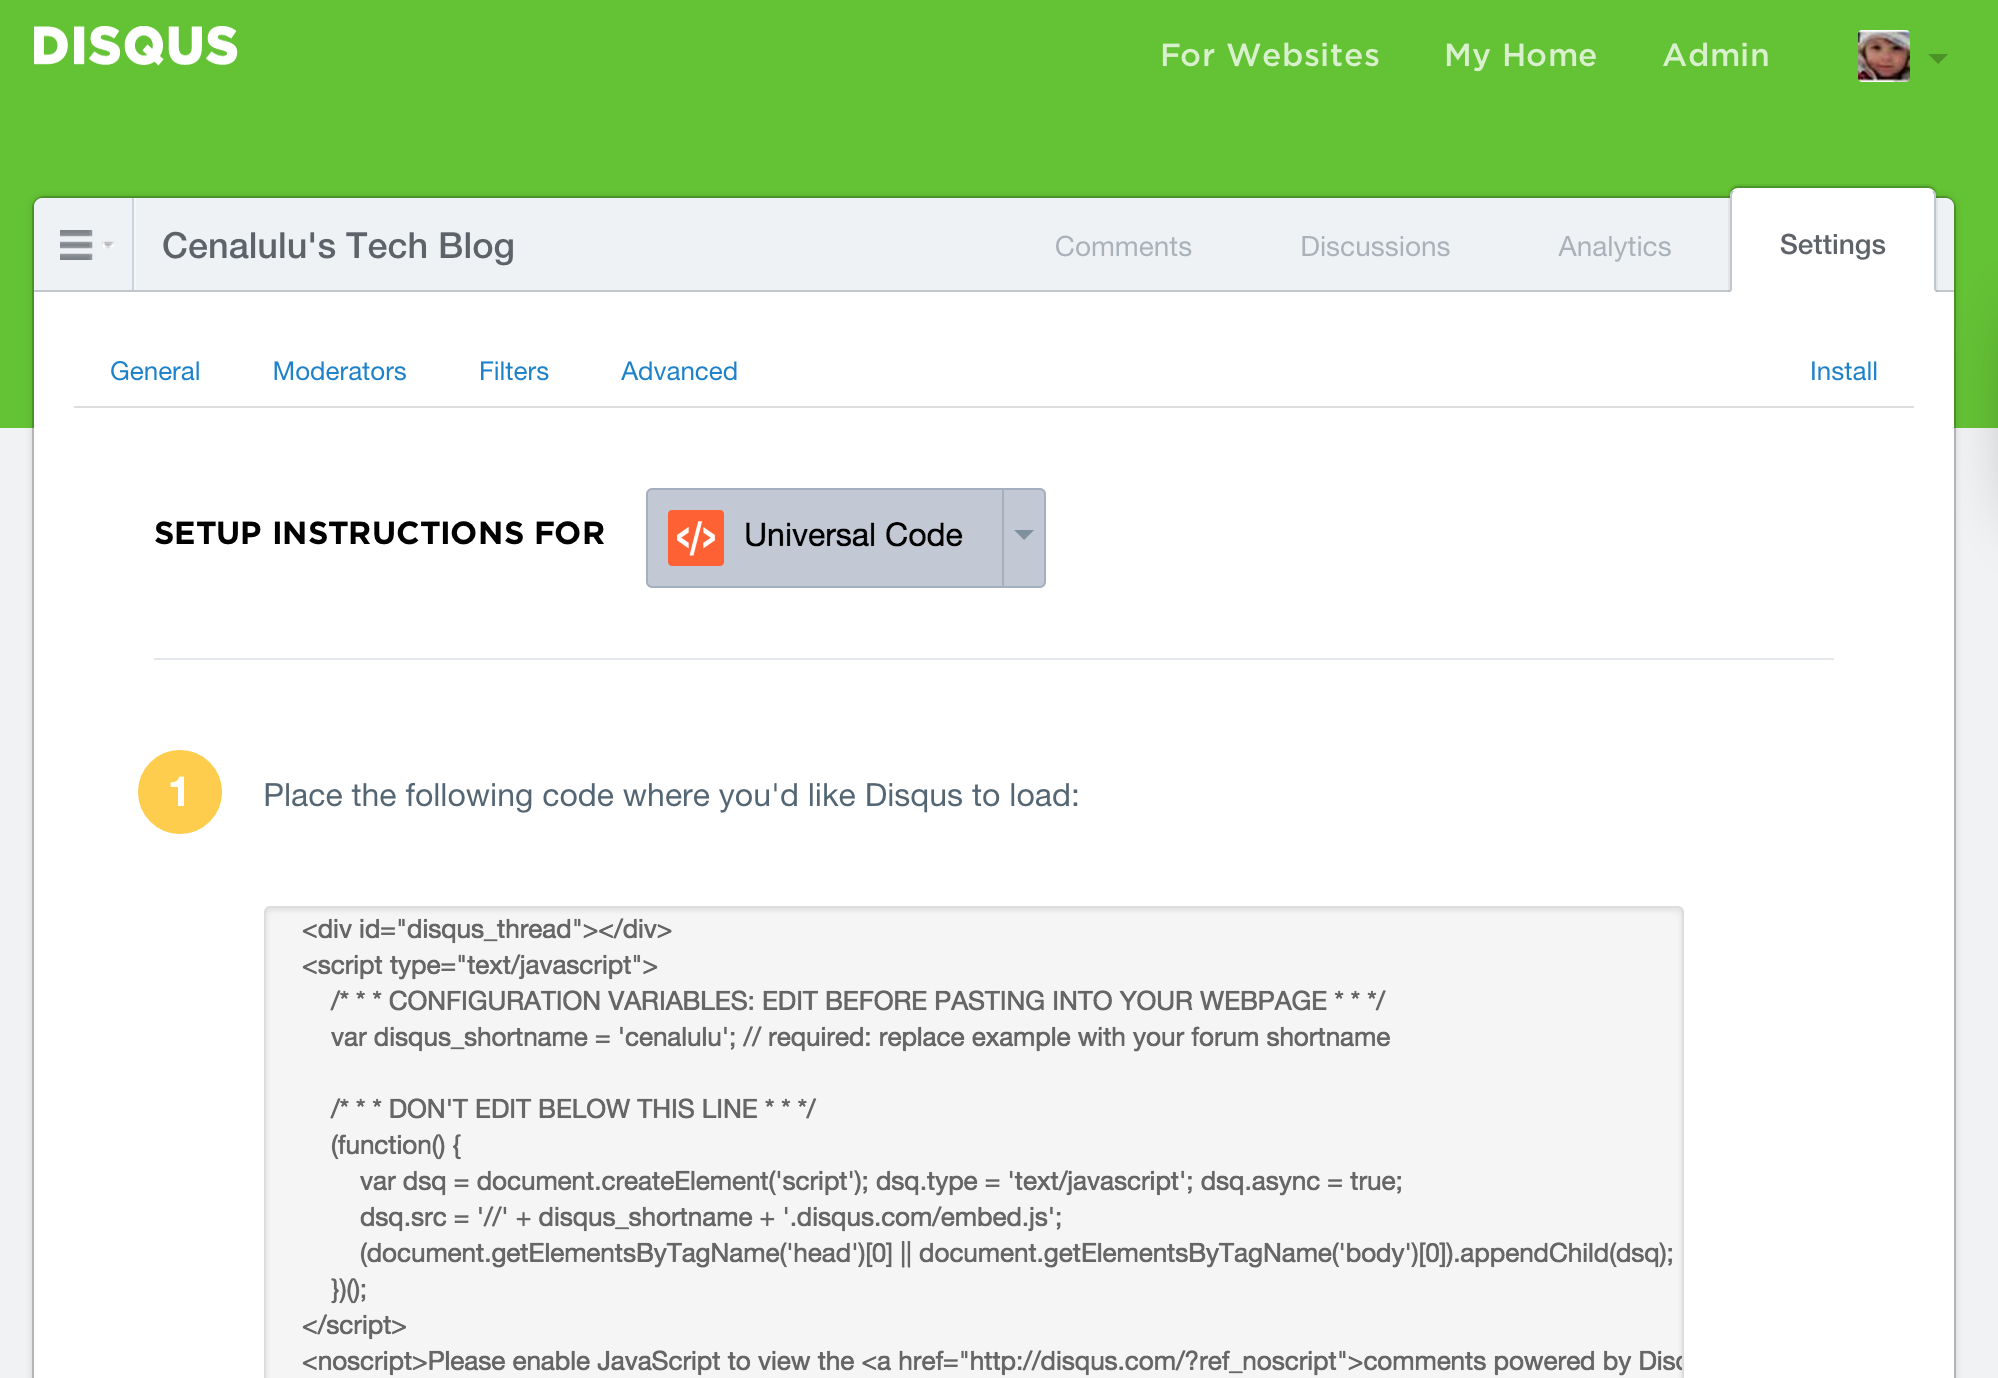The image size is (1998, 1378).
Task: Click the getElementsByTagName appendChild line
Action: pyautogui.click(x=1017, y=1253)
